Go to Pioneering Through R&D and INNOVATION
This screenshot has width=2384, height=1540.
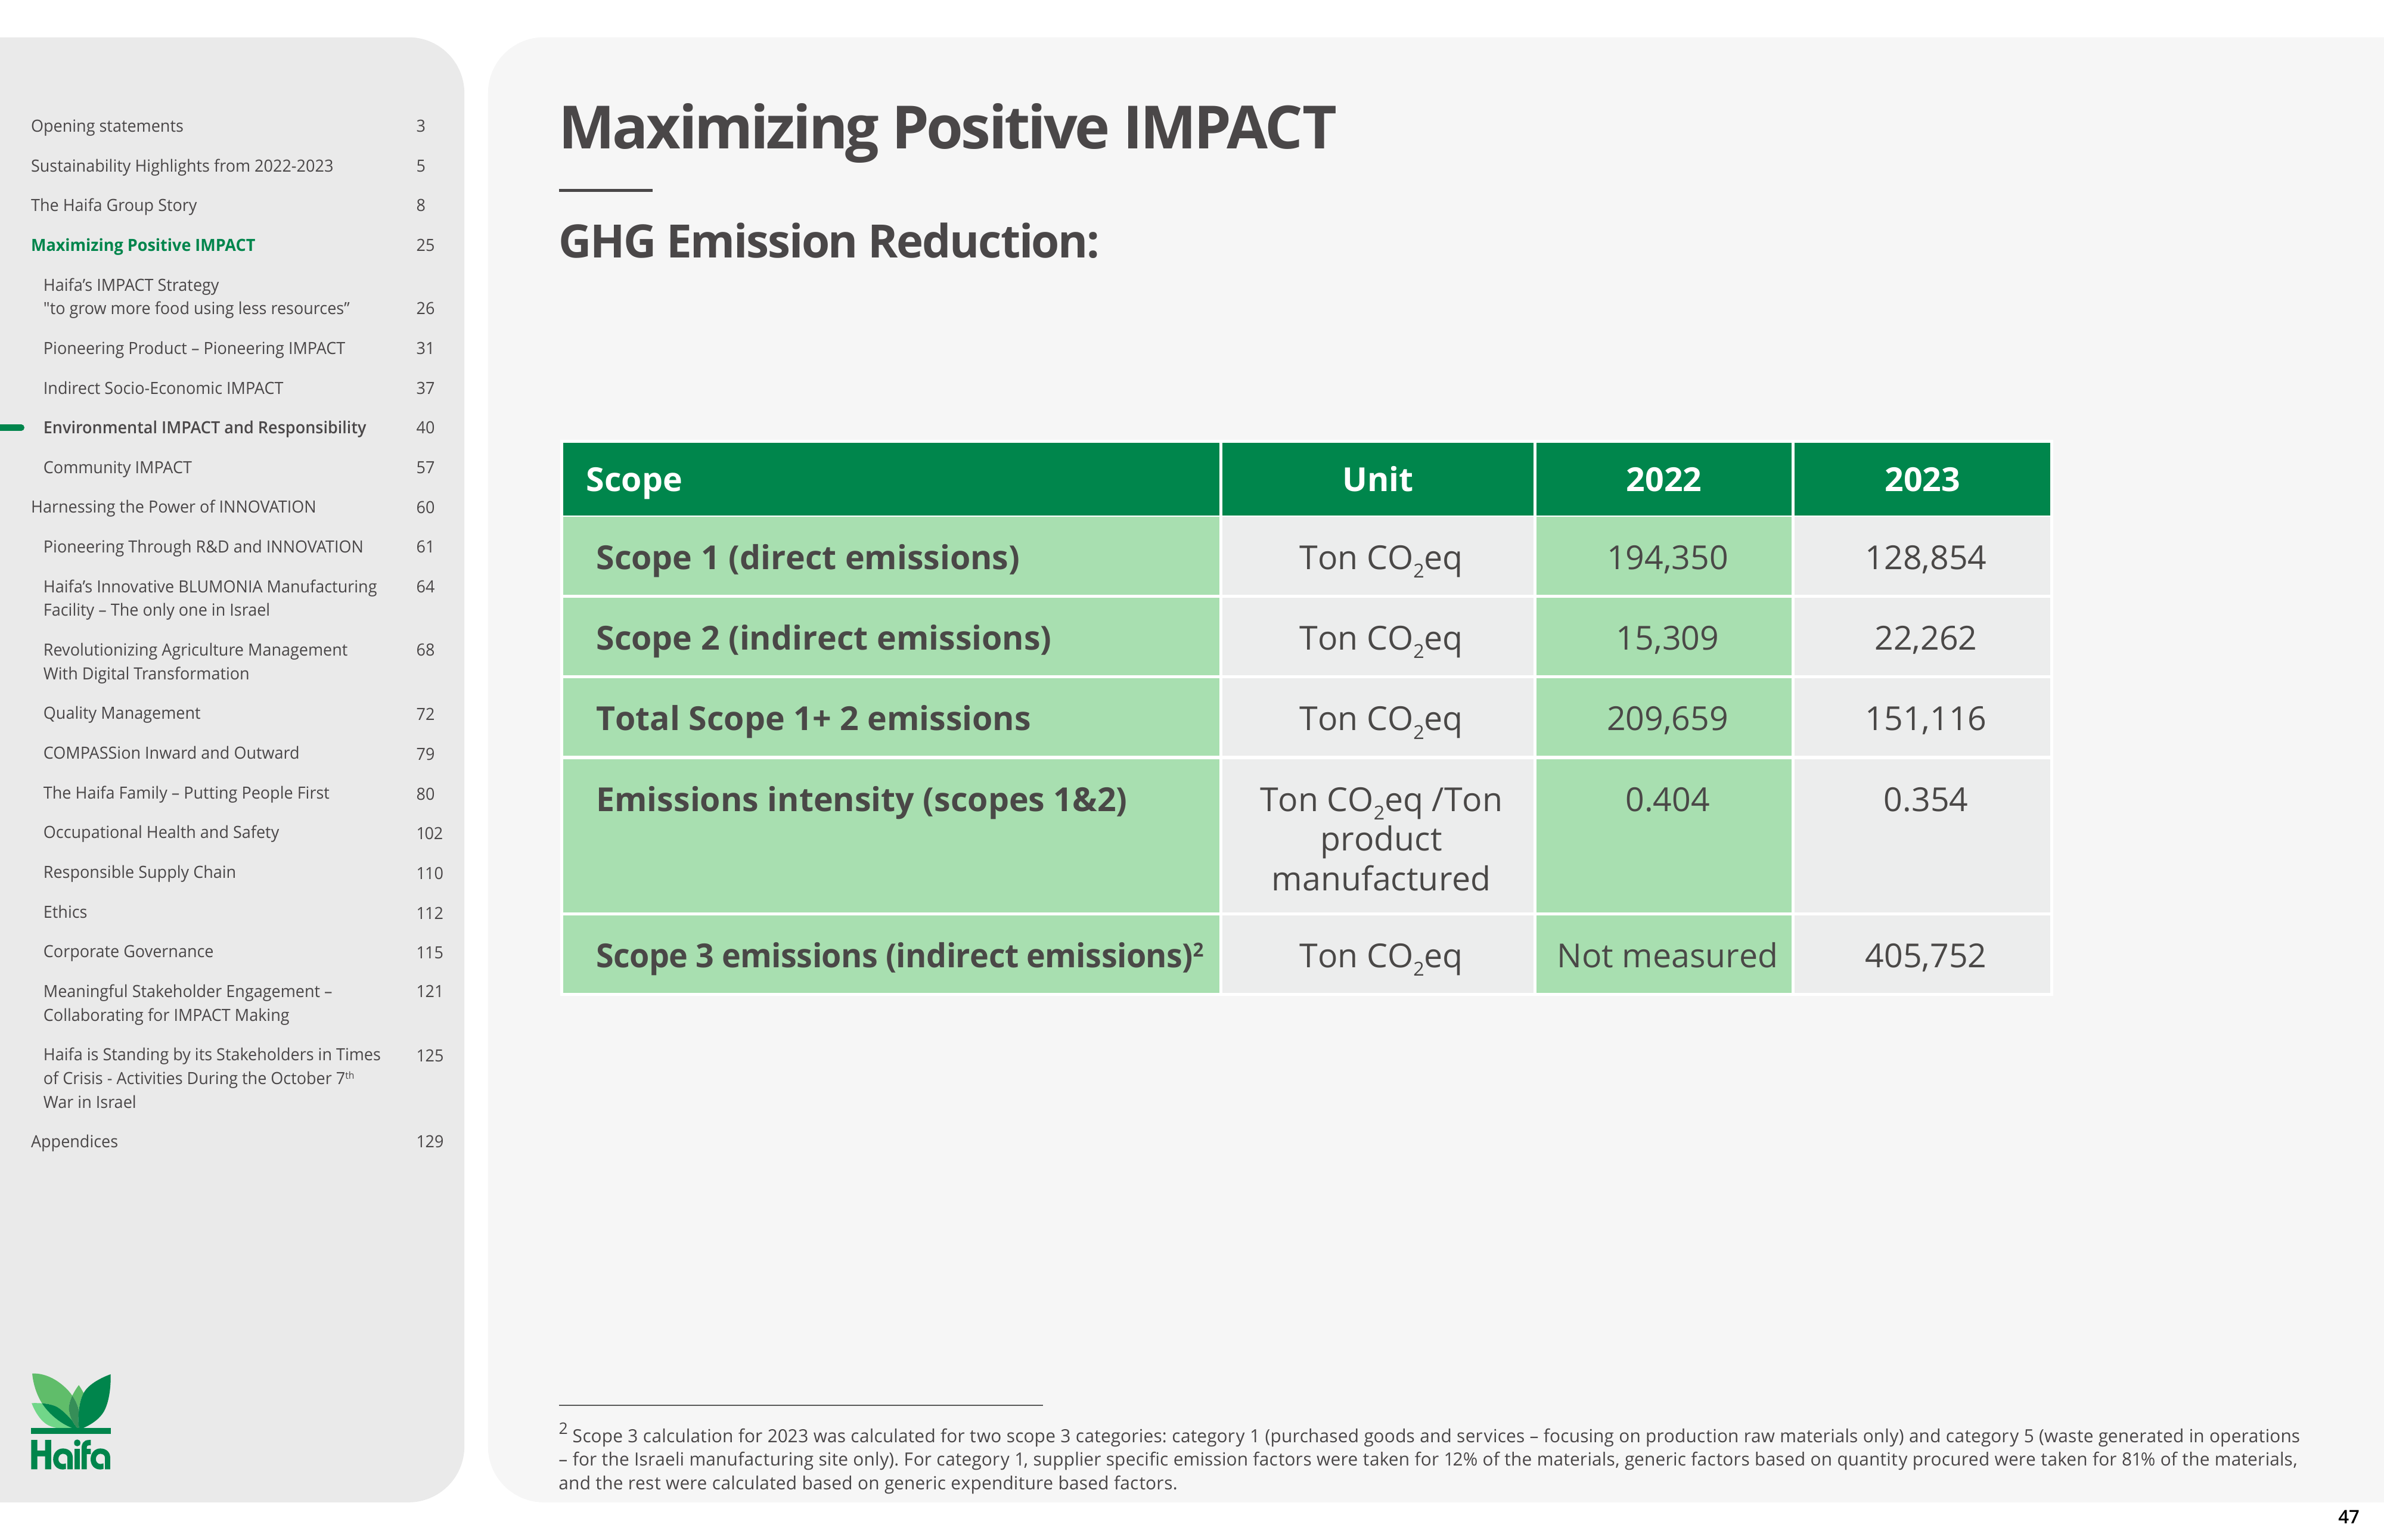(203, 547)
